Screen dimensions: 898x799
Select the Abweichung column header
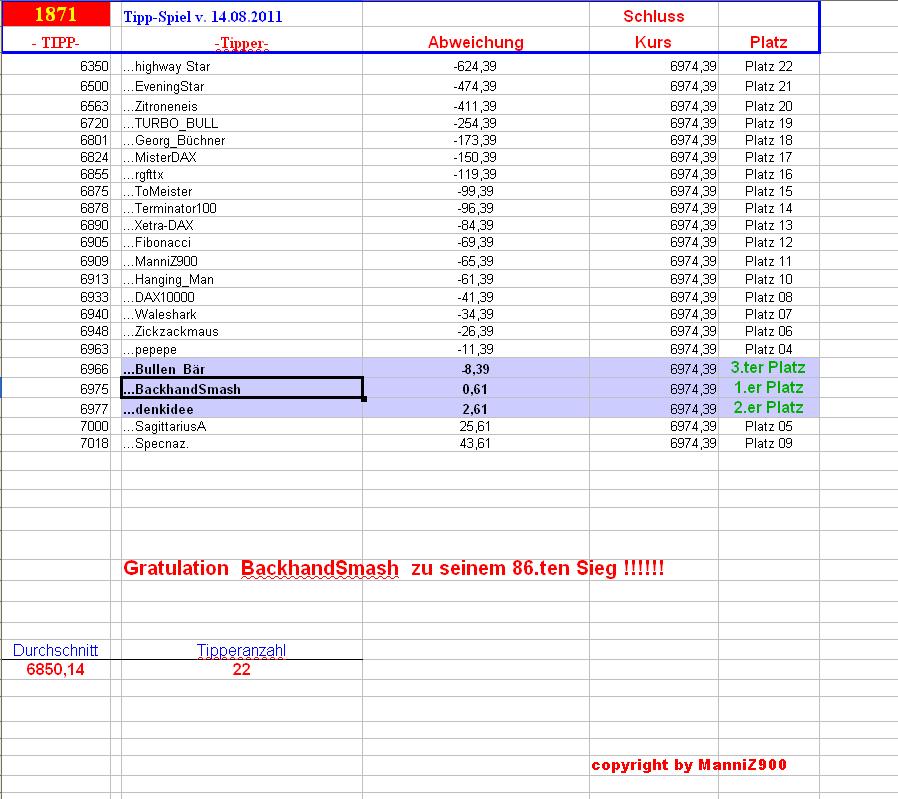point(475,42)
